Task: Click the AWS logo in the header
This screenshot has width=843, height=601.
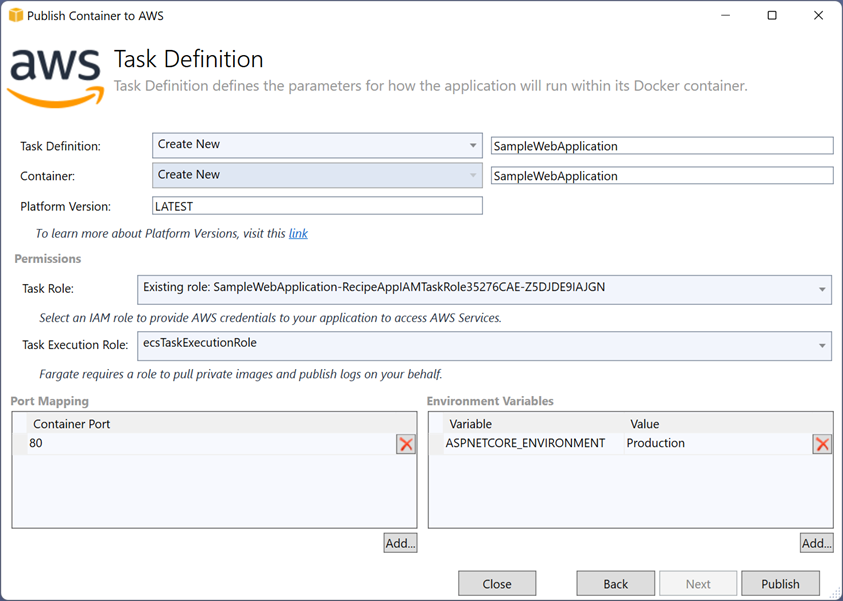Action: point(56,78)
